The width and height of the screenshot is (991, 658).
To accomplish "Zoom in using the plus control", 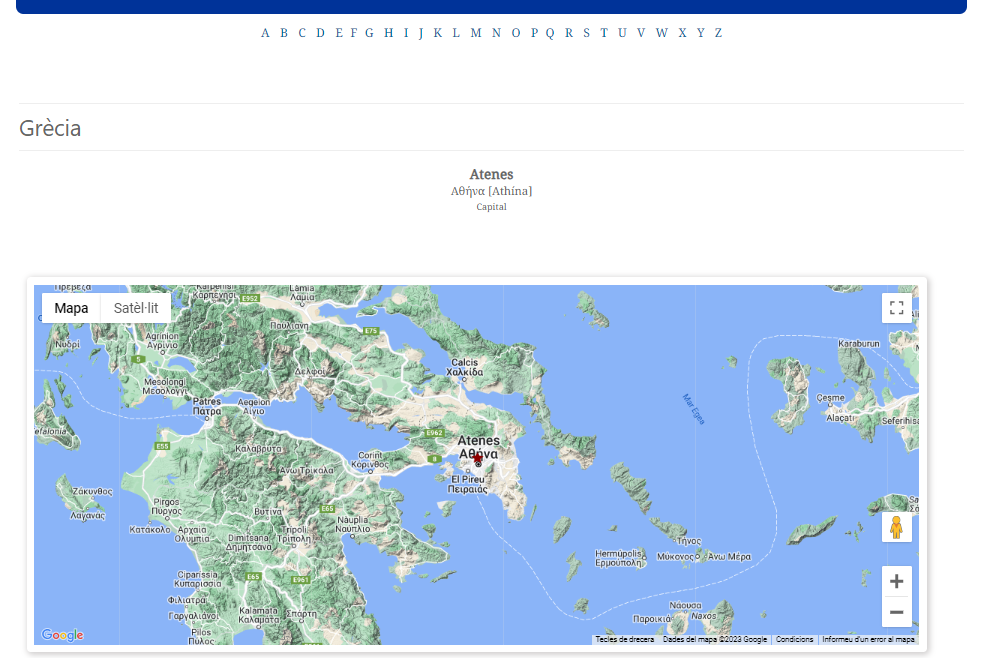I will pyautogui.click(x=896, y=581).
